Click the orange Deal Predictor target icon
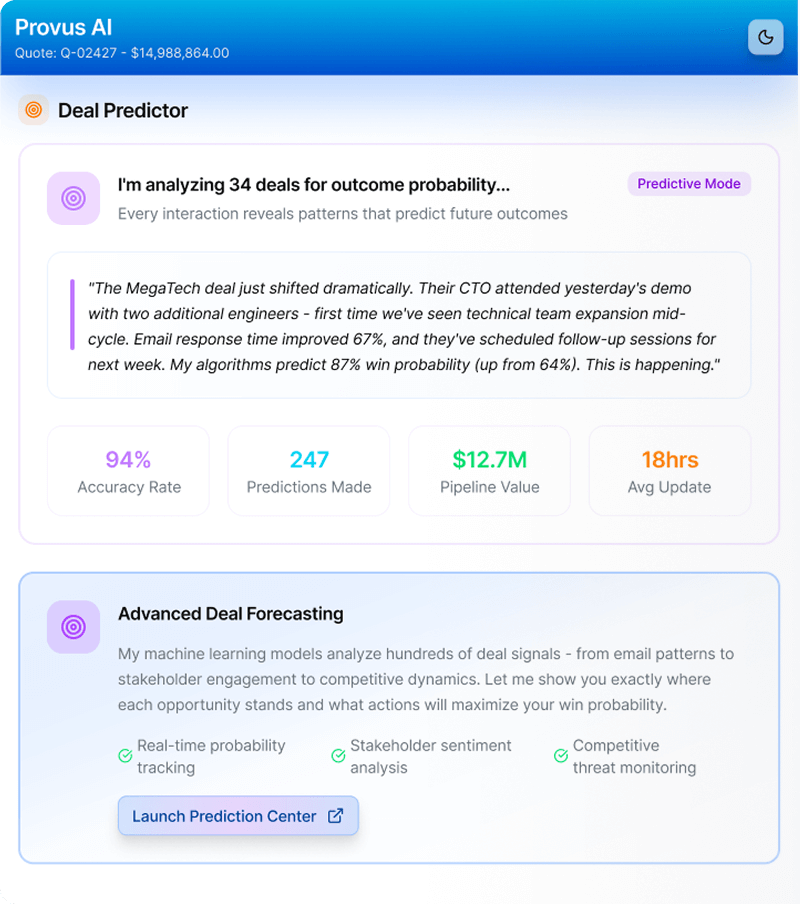Screen dimensions: 800x904 (x=33, y=110)
